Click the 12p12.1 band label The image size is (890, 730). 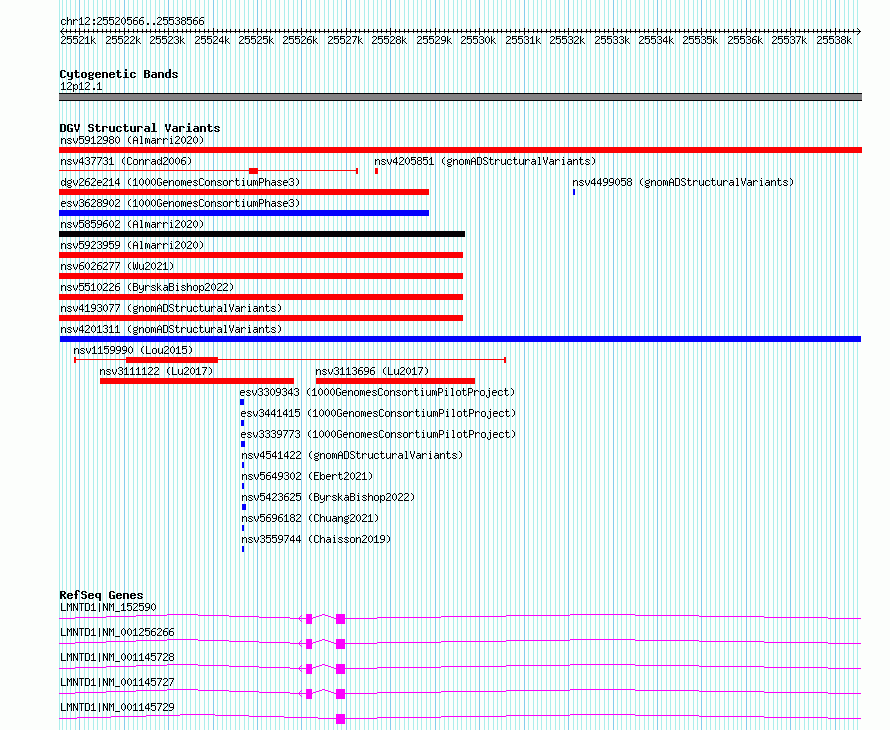pyautogui.click(x=81, y=86)
